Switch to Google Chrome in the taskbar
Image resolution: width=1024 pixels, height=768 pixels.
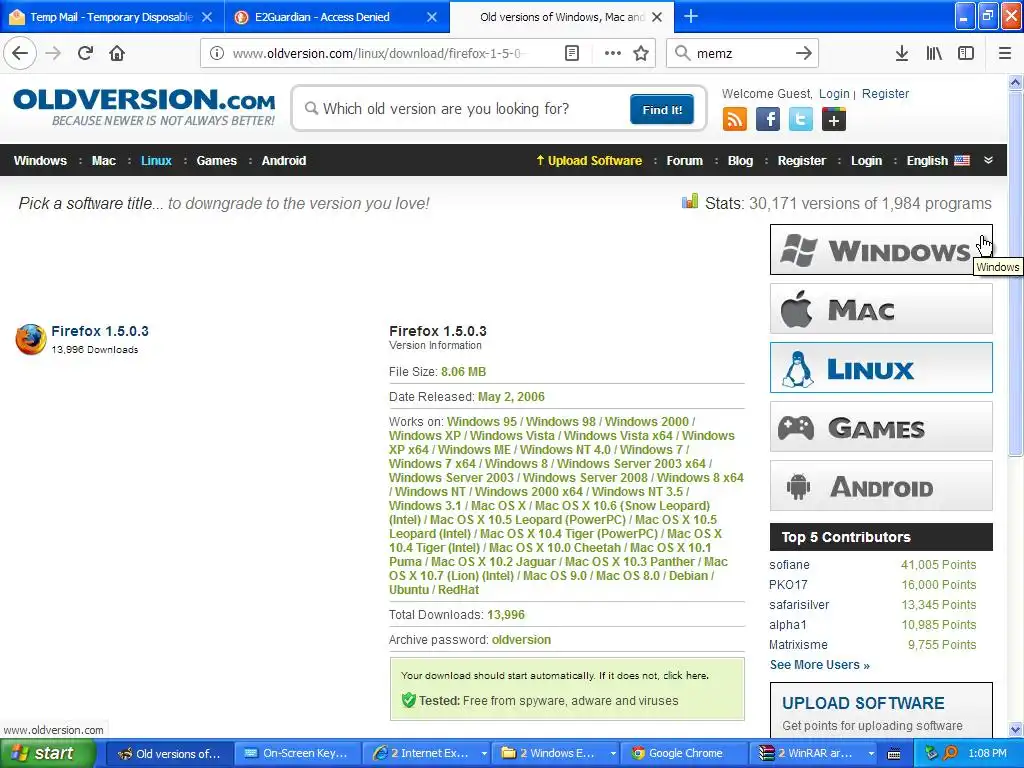(x=684, y=754)
